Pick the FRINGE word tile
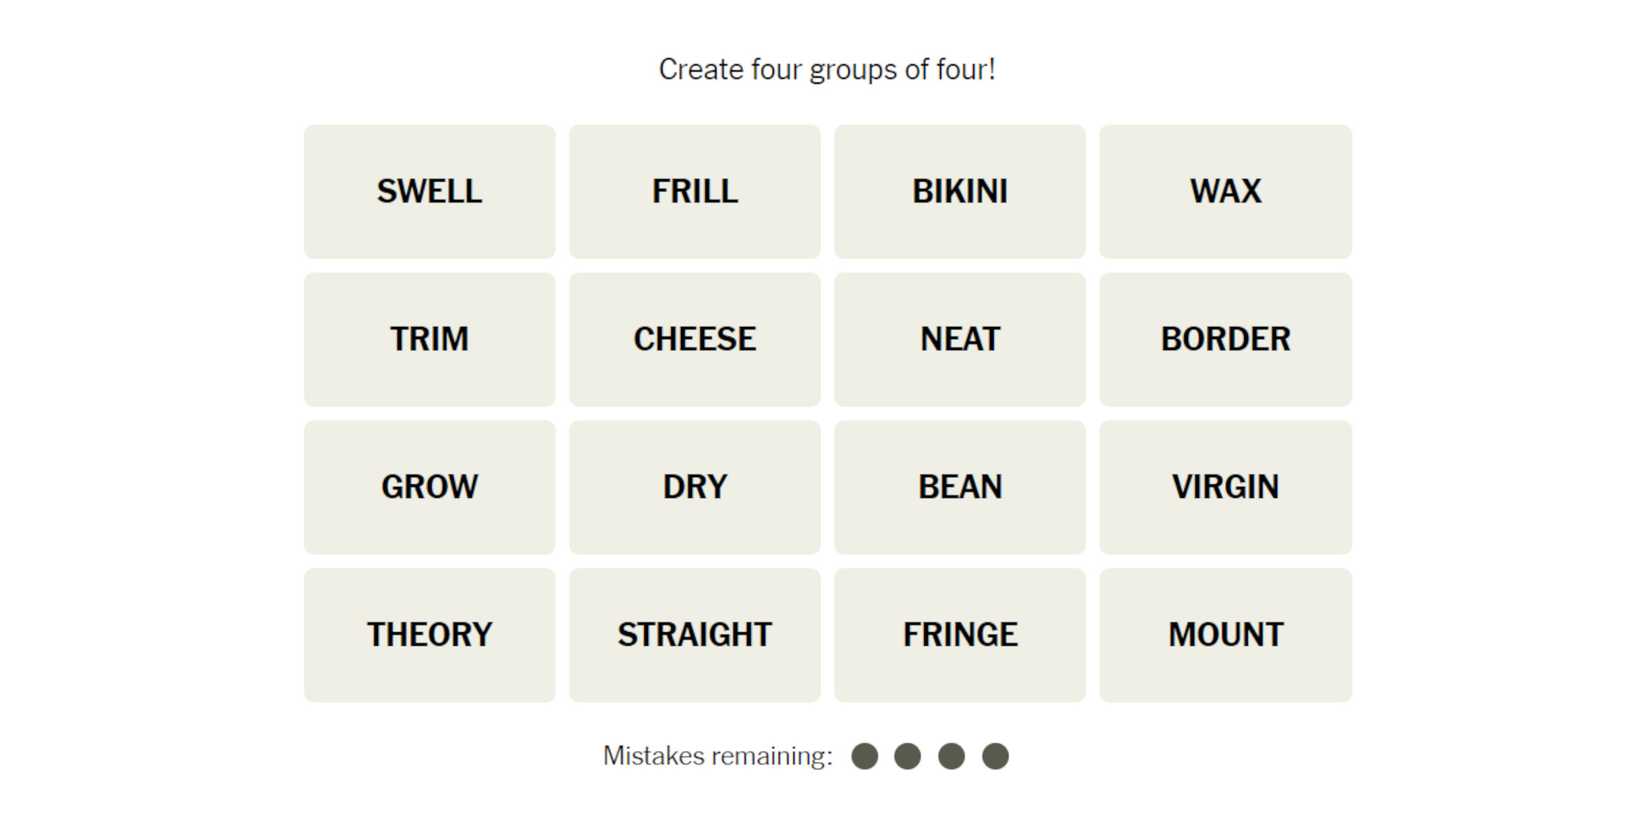This screenshot has width=1650, height=825. pyautogui.click(x=959, y=635)
